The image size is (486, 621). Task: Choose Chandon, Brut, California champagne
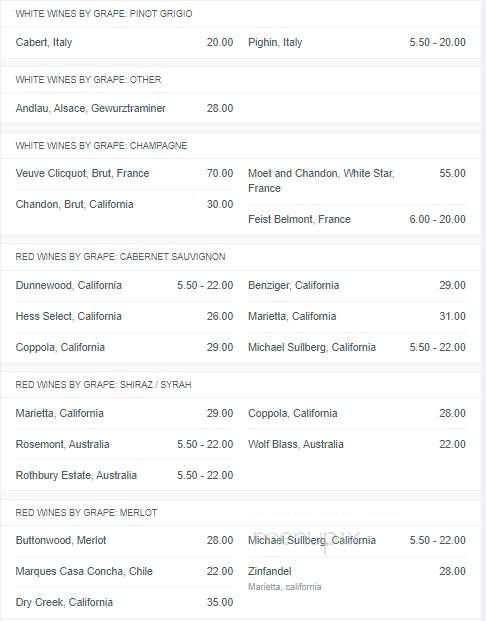pos(124,204)
